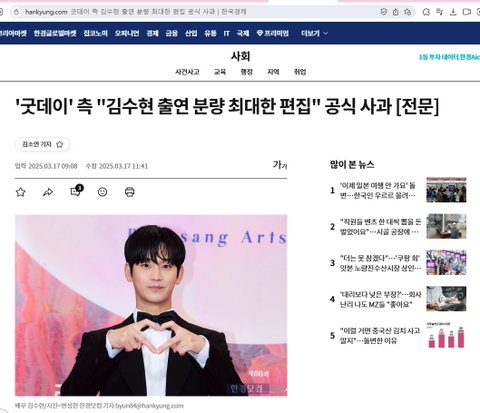Click the downloads icon in the browser toolbar
Viewport: 480px width, 413px height.
[453, 12]
